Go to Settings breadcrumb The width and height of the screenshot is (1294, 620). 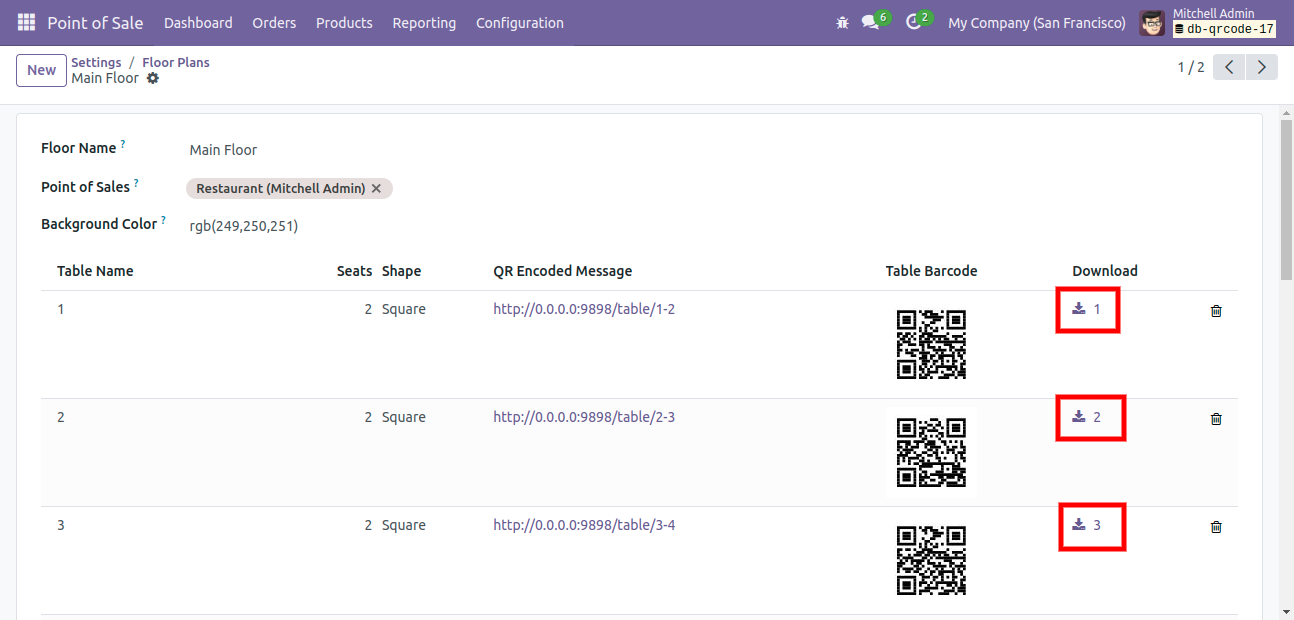click(x=96, y=62)
